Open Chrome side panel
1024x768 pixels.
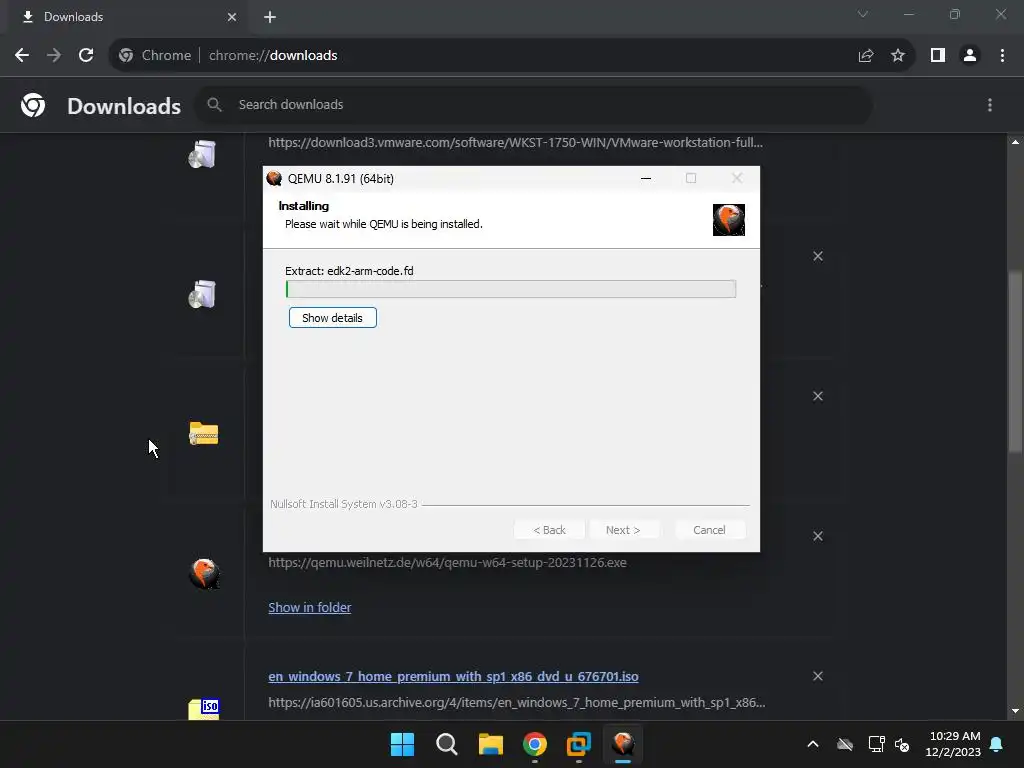[938, 56]
